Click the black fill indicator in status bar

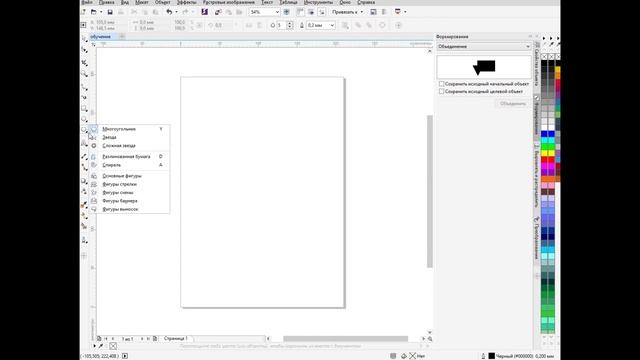point(492,356)
